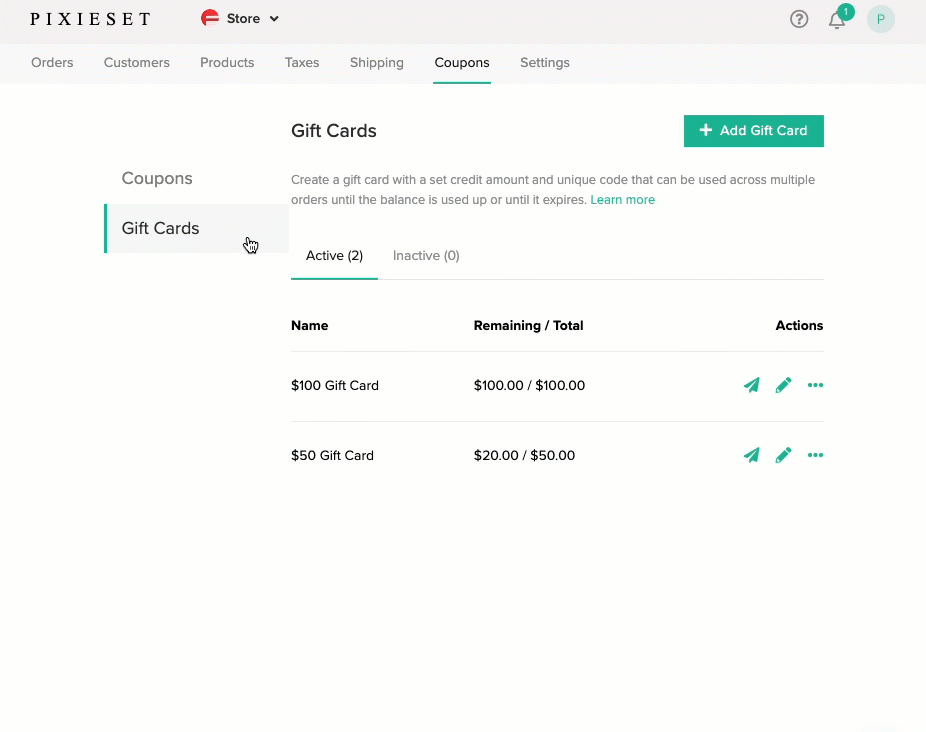Image resolution: width=926 pixels, height=732 pixels.
Task: Click the red Store logo icon
Action: [209, 18]
